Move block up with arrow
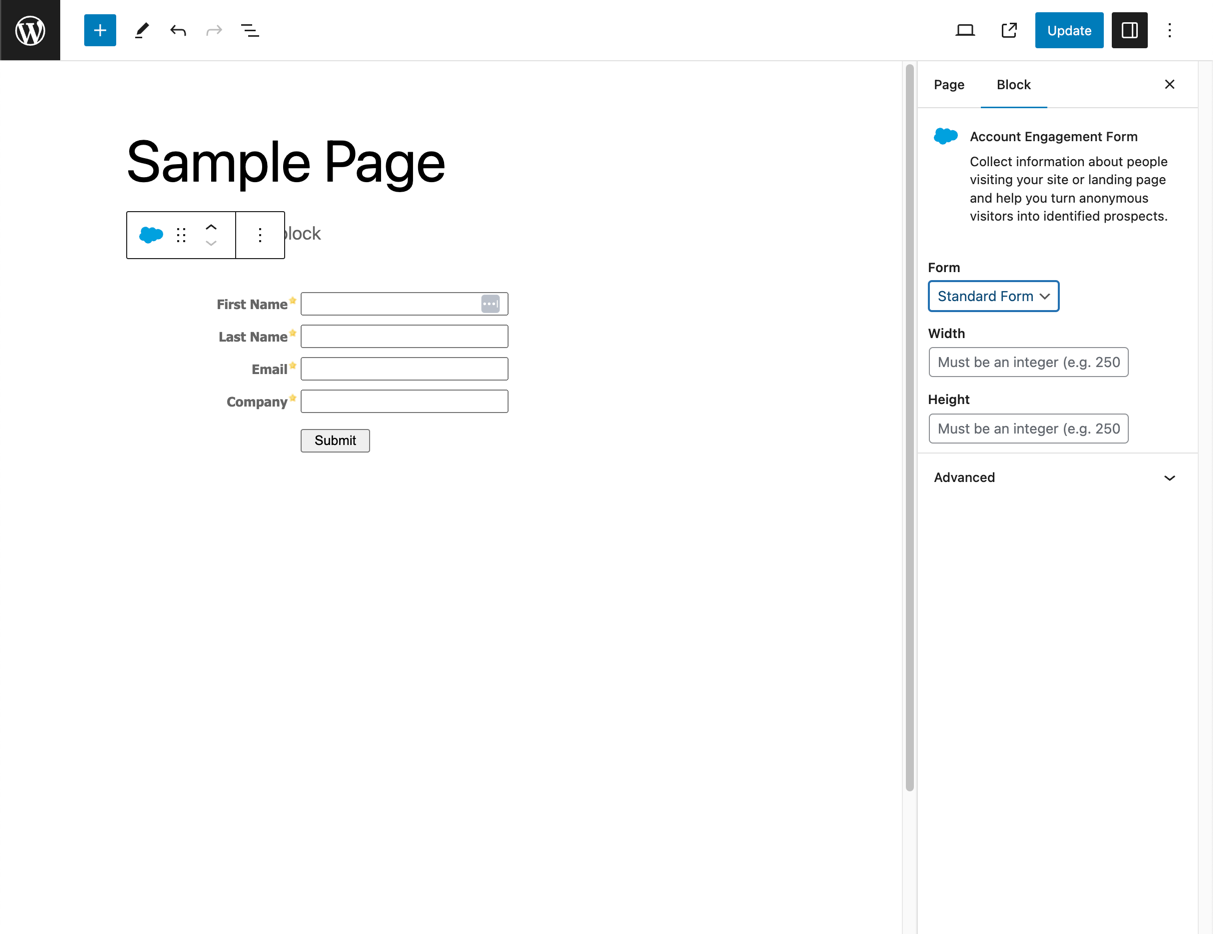This screenshot has height=934, width=1213. pyautogui.click(x=211, y=227)
